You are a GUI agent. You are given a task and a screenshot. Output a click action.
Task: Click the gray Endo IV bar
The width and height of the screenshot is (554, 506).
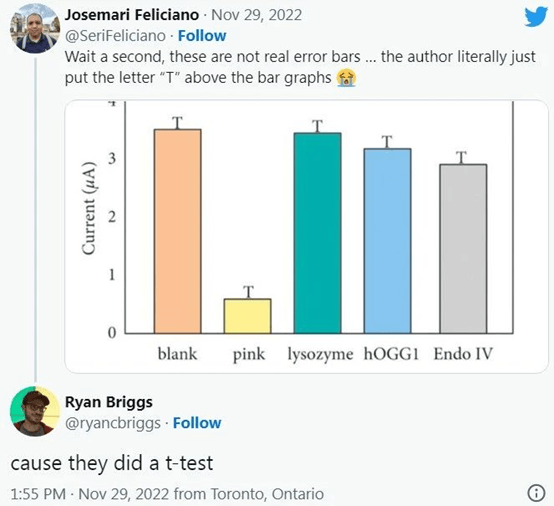pyautogui.click(x=463, y=248)
